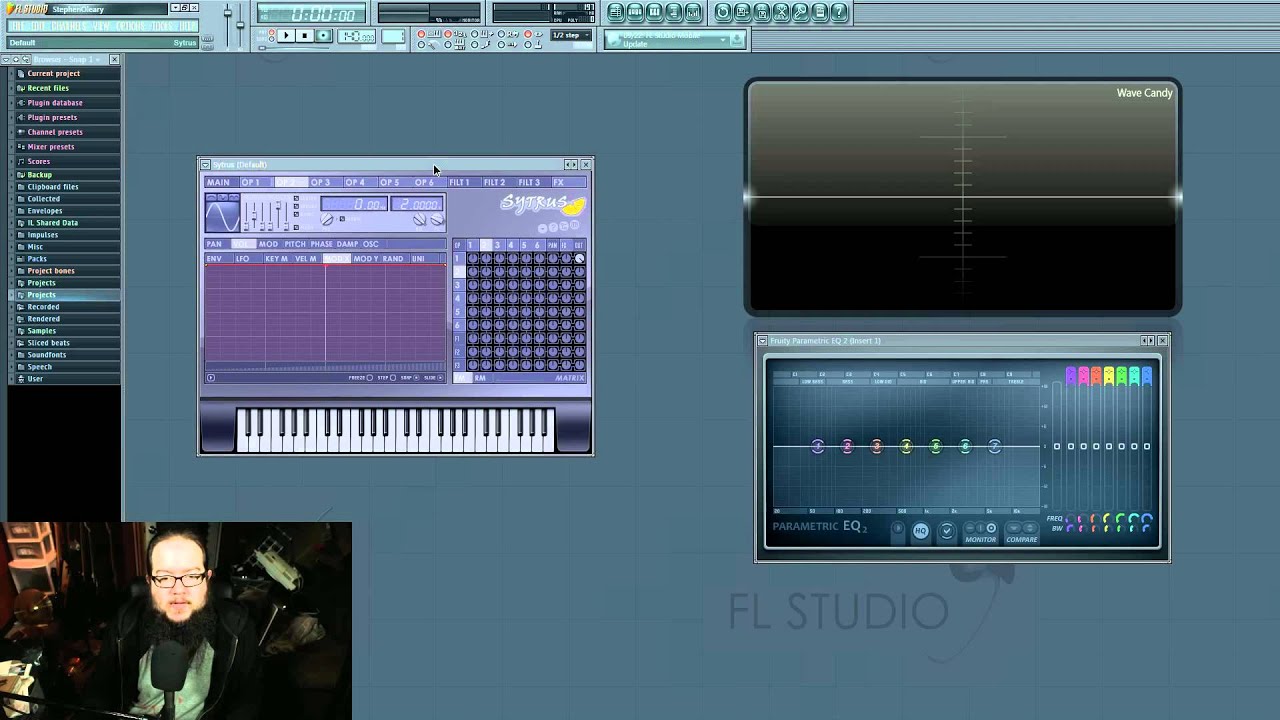Open the Fruity Parametric EQ 2 window menu
This screenshot has width=1280, height=720.
762,341
